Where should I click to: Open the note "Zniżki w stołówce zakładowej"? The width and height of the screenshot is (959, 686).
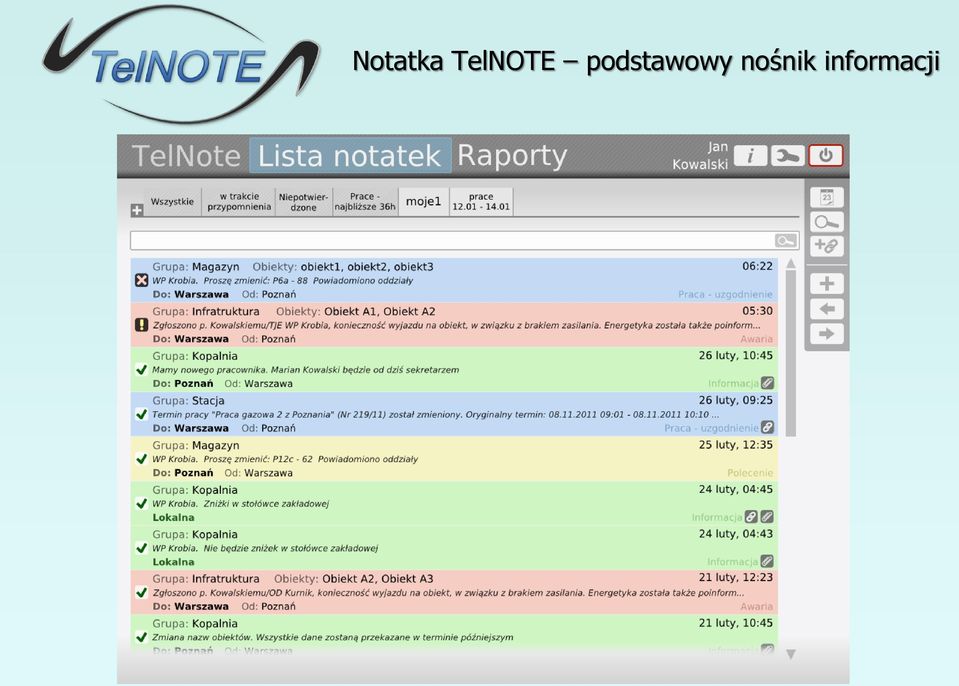point(454,503)
